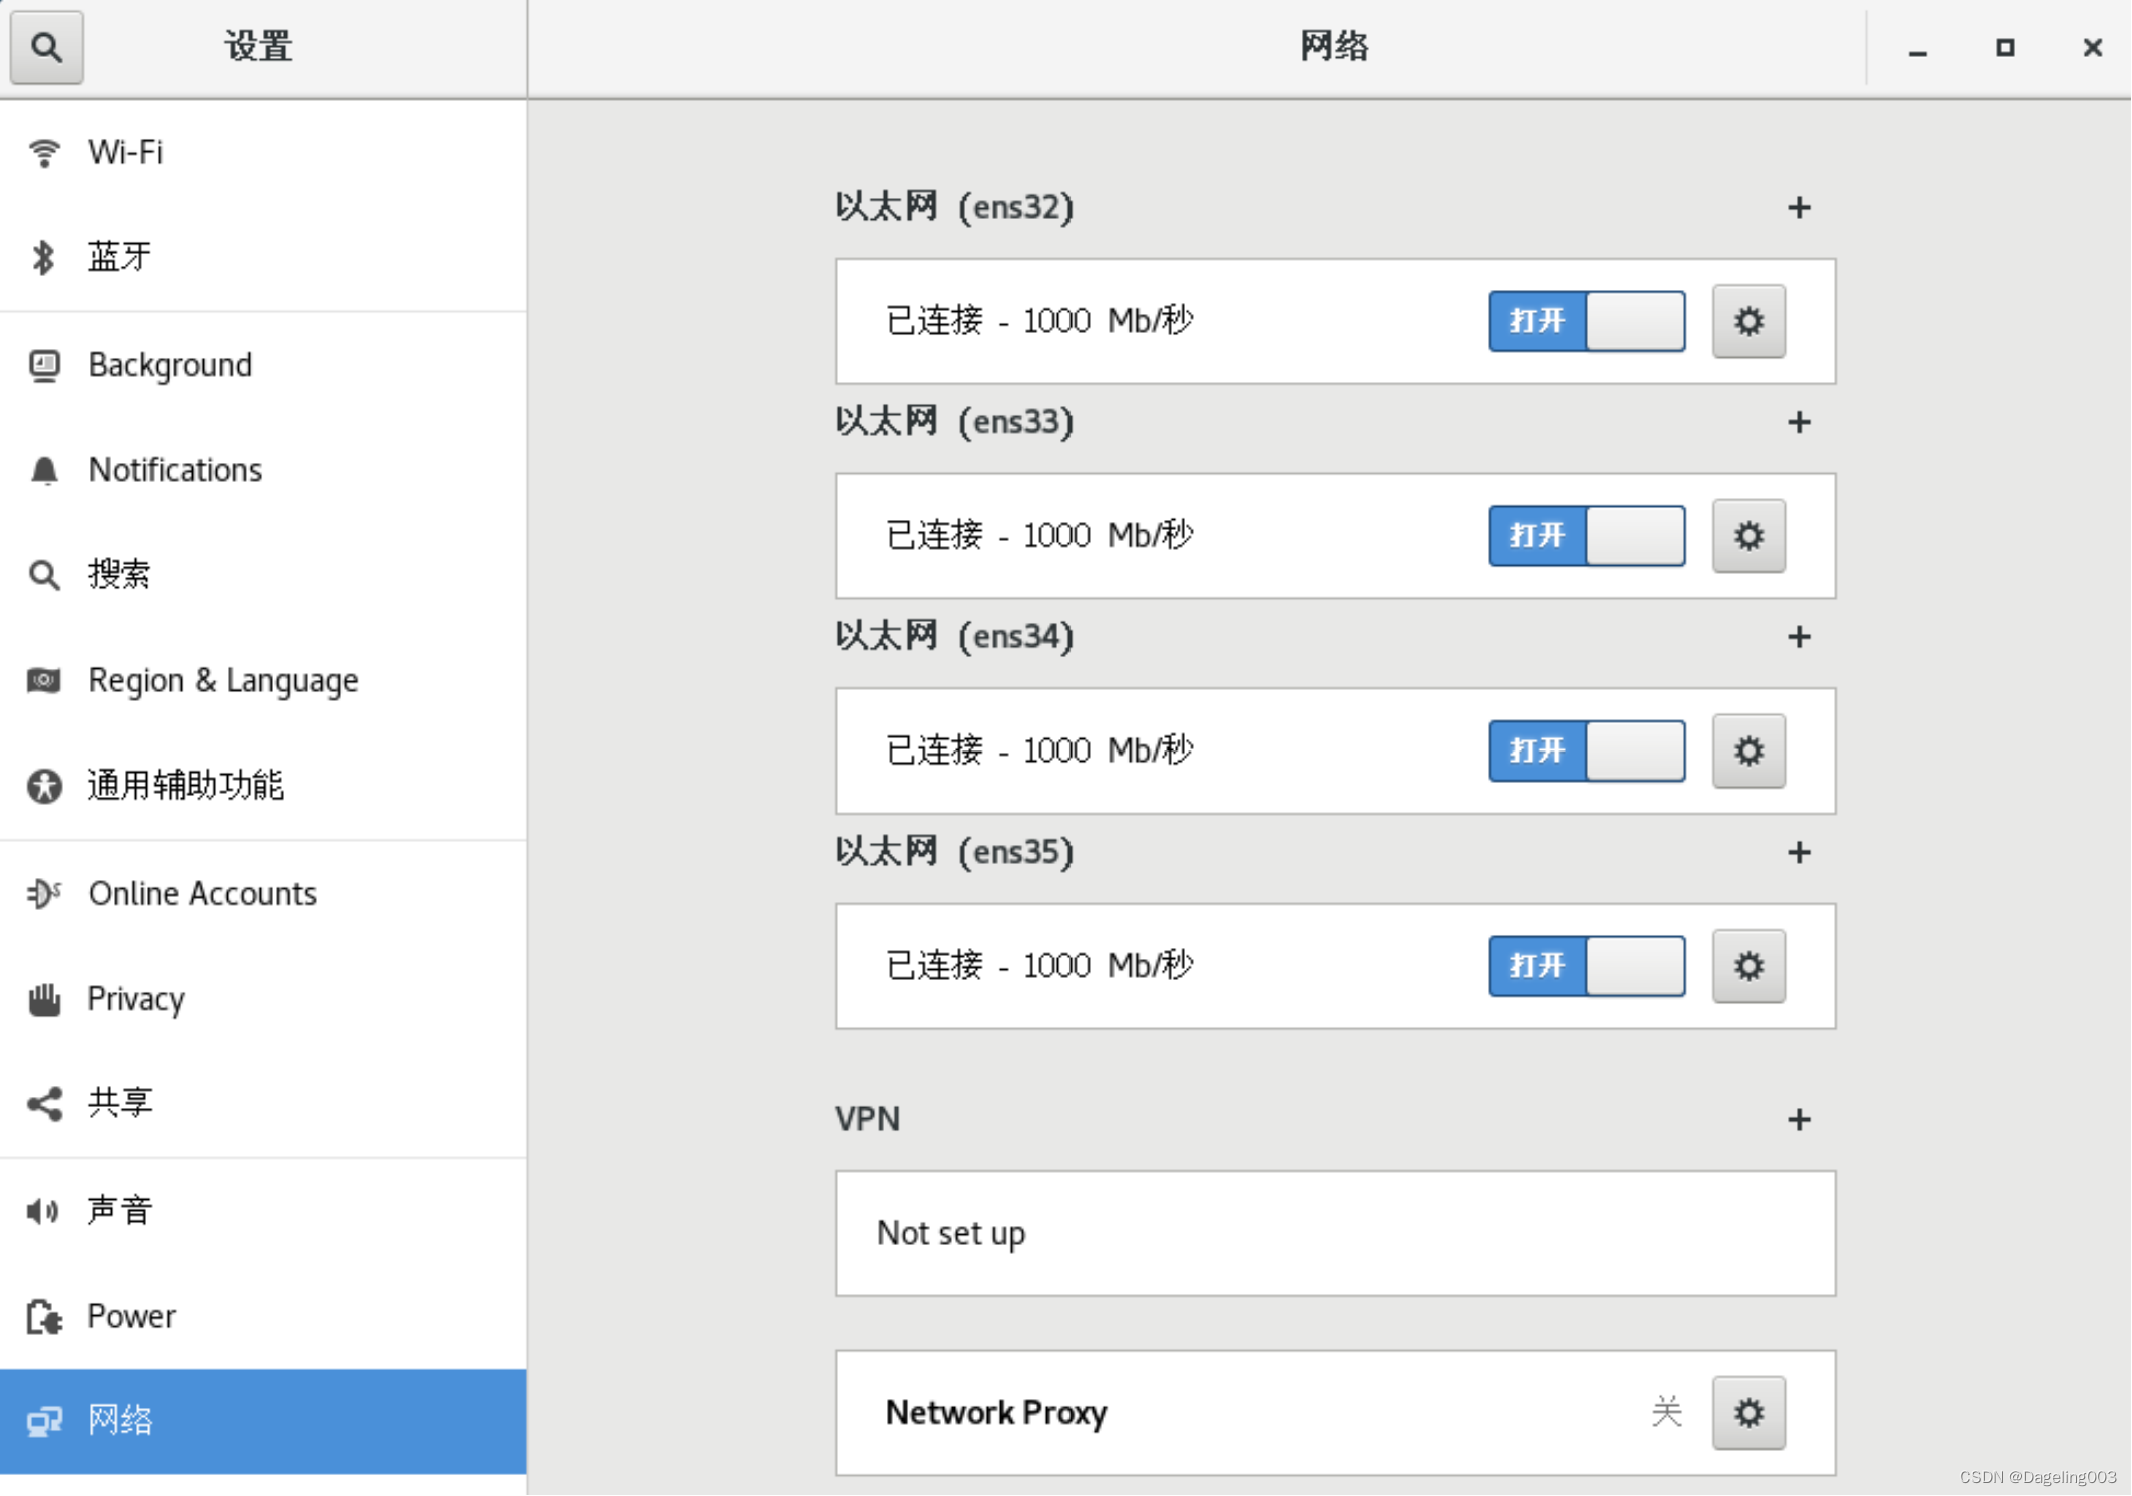
Task: Open gear settings for ens32 Ethernet
Action: click(1748, 321)
